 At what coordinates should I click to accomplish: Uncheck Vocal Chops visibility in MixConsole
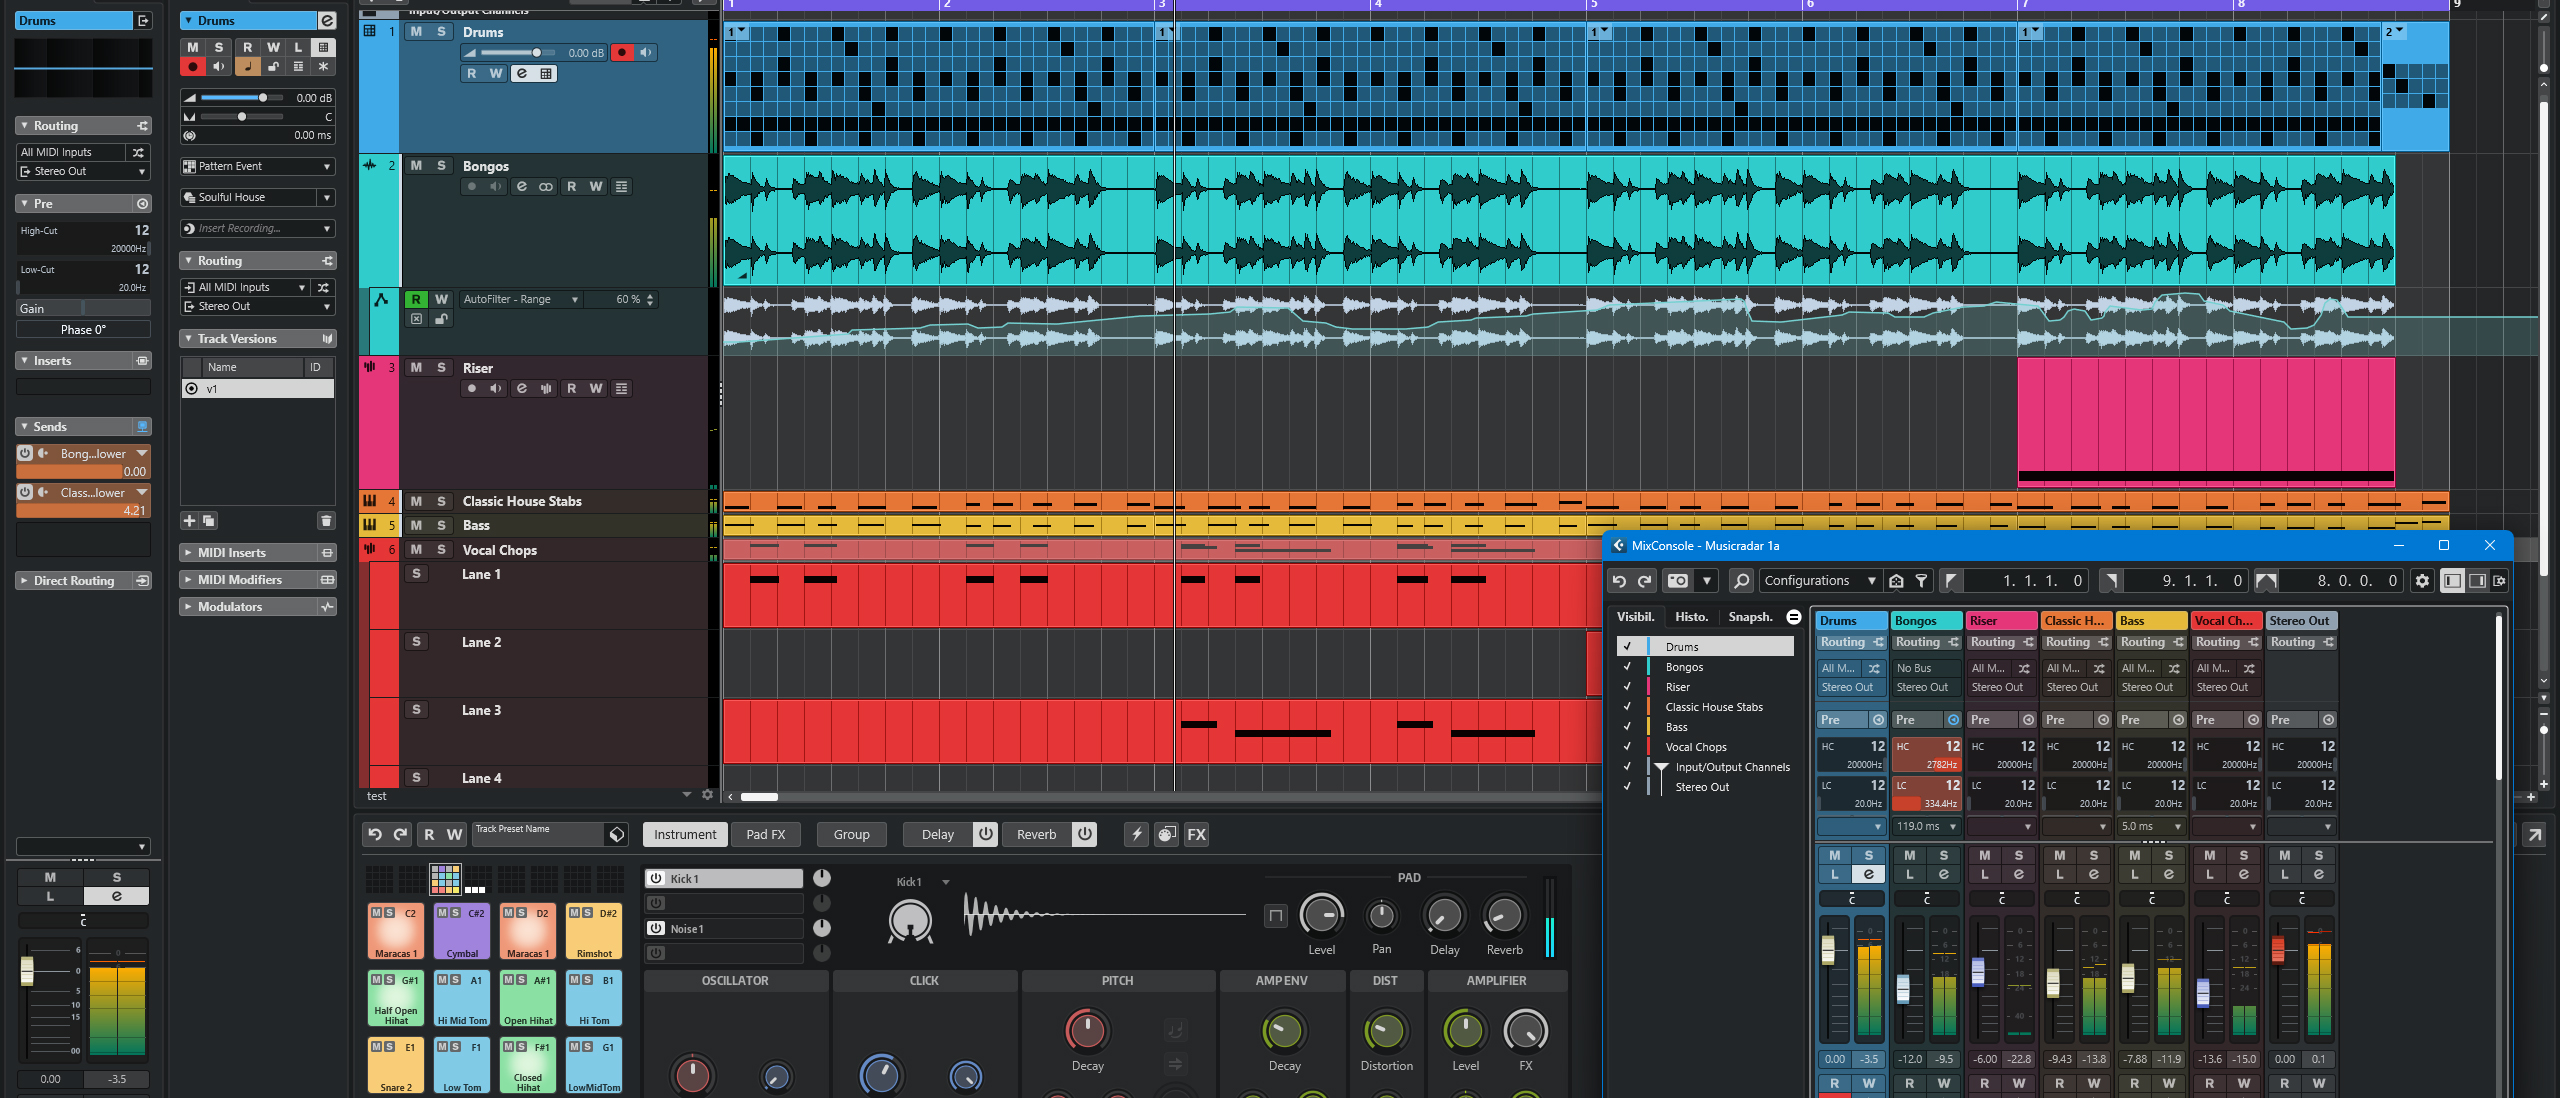point(1627,746)
